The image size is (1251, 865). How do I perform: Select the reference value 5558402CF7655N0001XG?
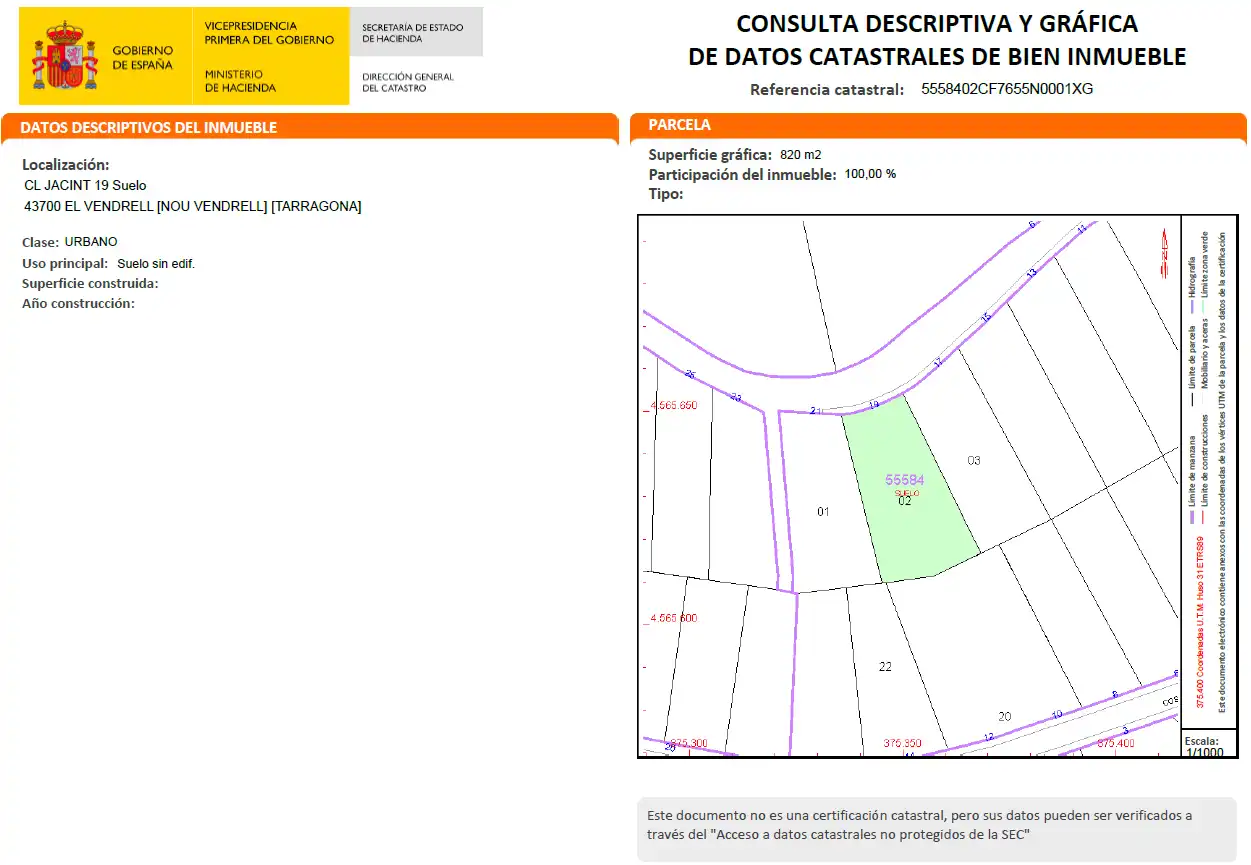(1007, 89)
